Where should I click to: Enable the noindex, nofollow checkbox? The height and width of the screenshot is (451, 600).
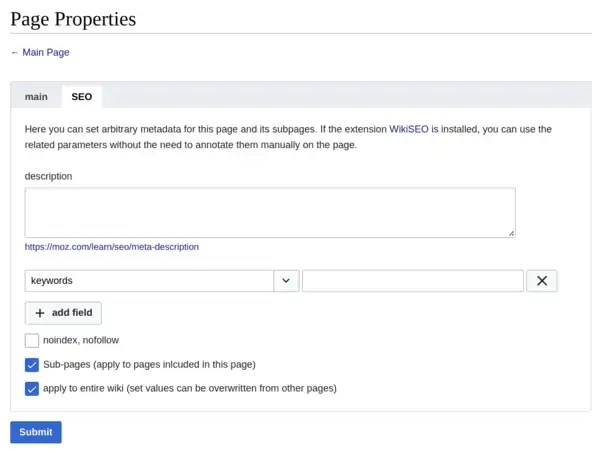coord(32,341)
